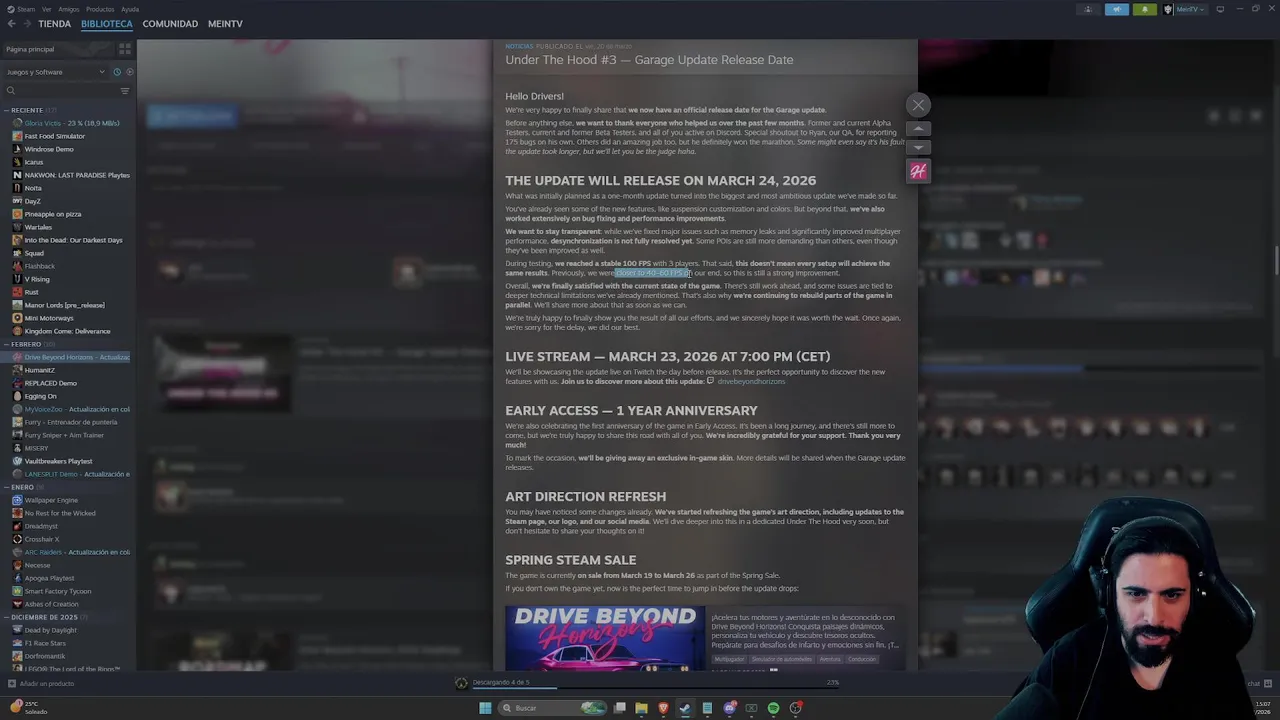
Task: Click the Wallpaper Engine icon
Action: coord(17,500)
